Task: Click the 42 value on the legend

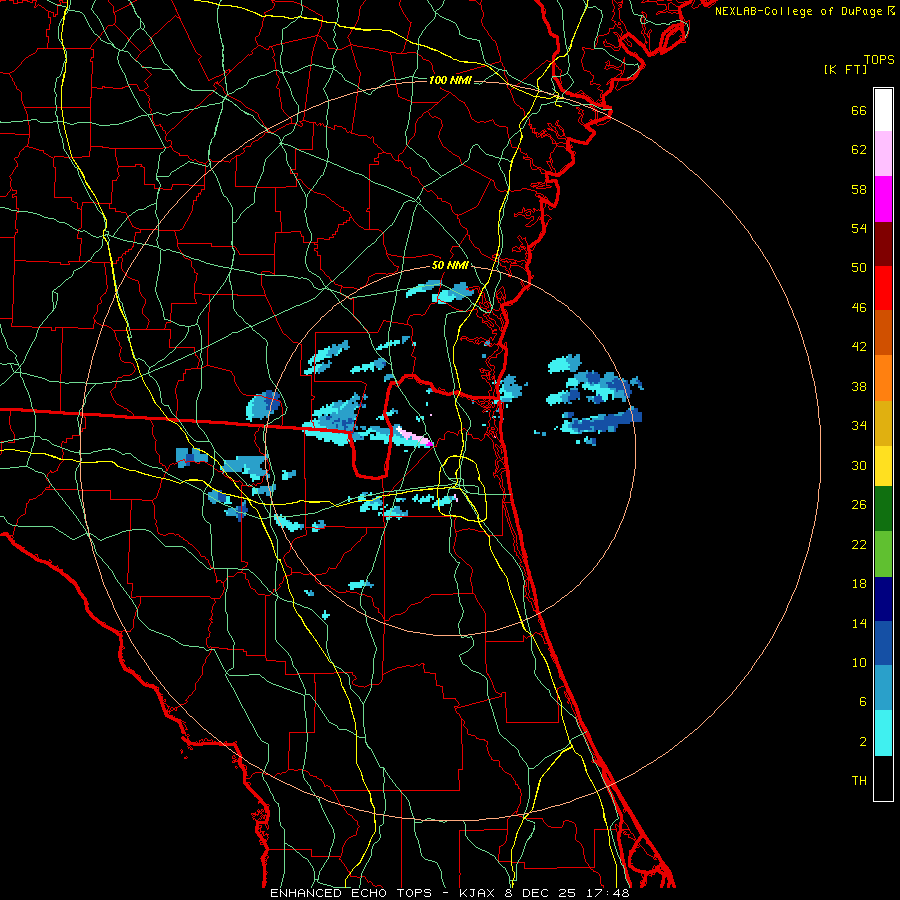Action: tap(859, 347)
